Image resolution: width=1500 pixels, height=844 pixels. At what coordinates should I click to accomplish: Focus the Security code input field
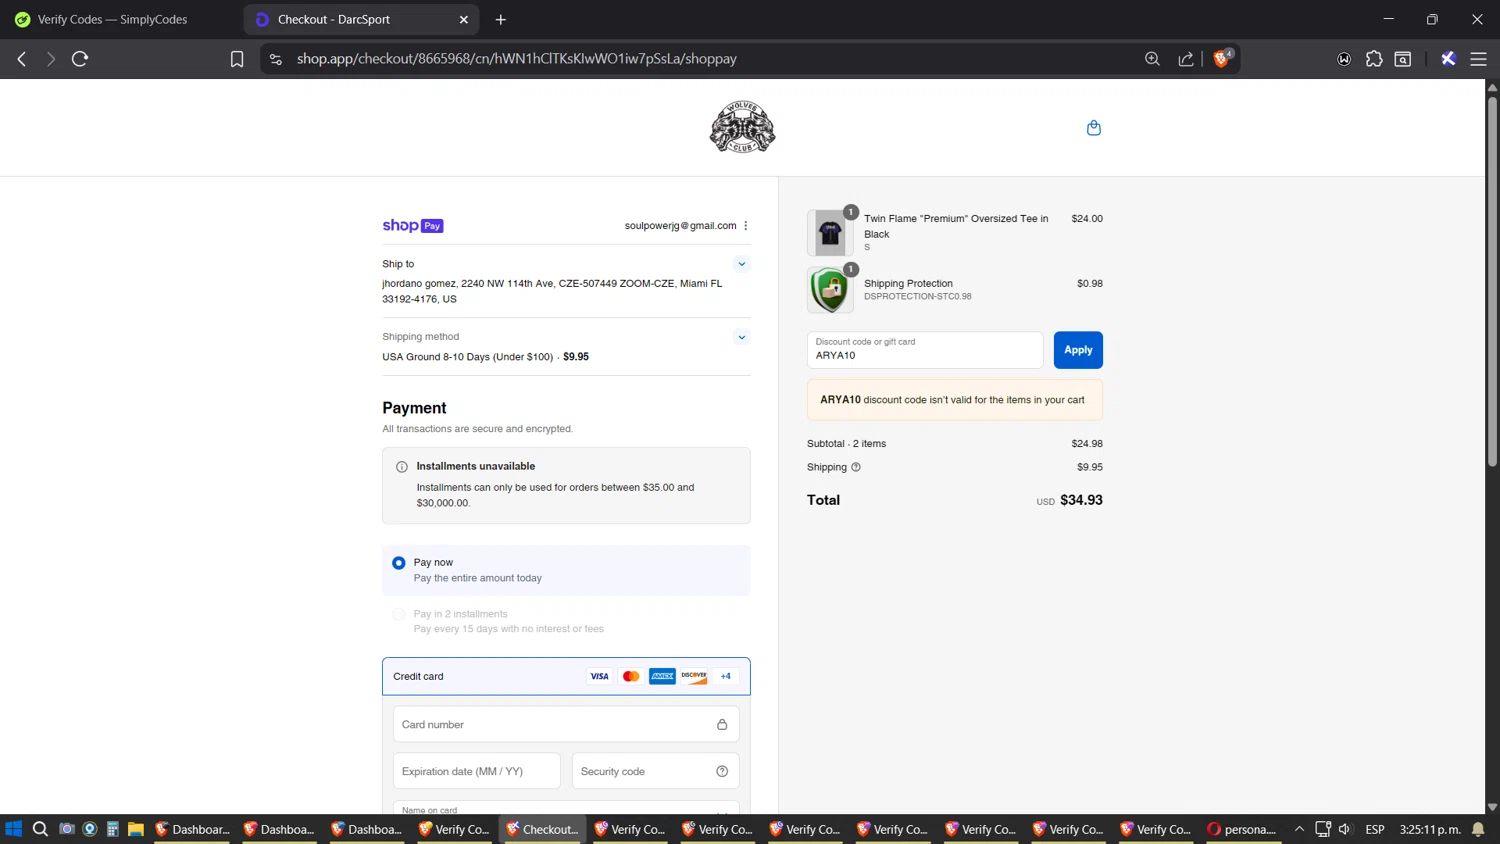[x=655, y=771]
